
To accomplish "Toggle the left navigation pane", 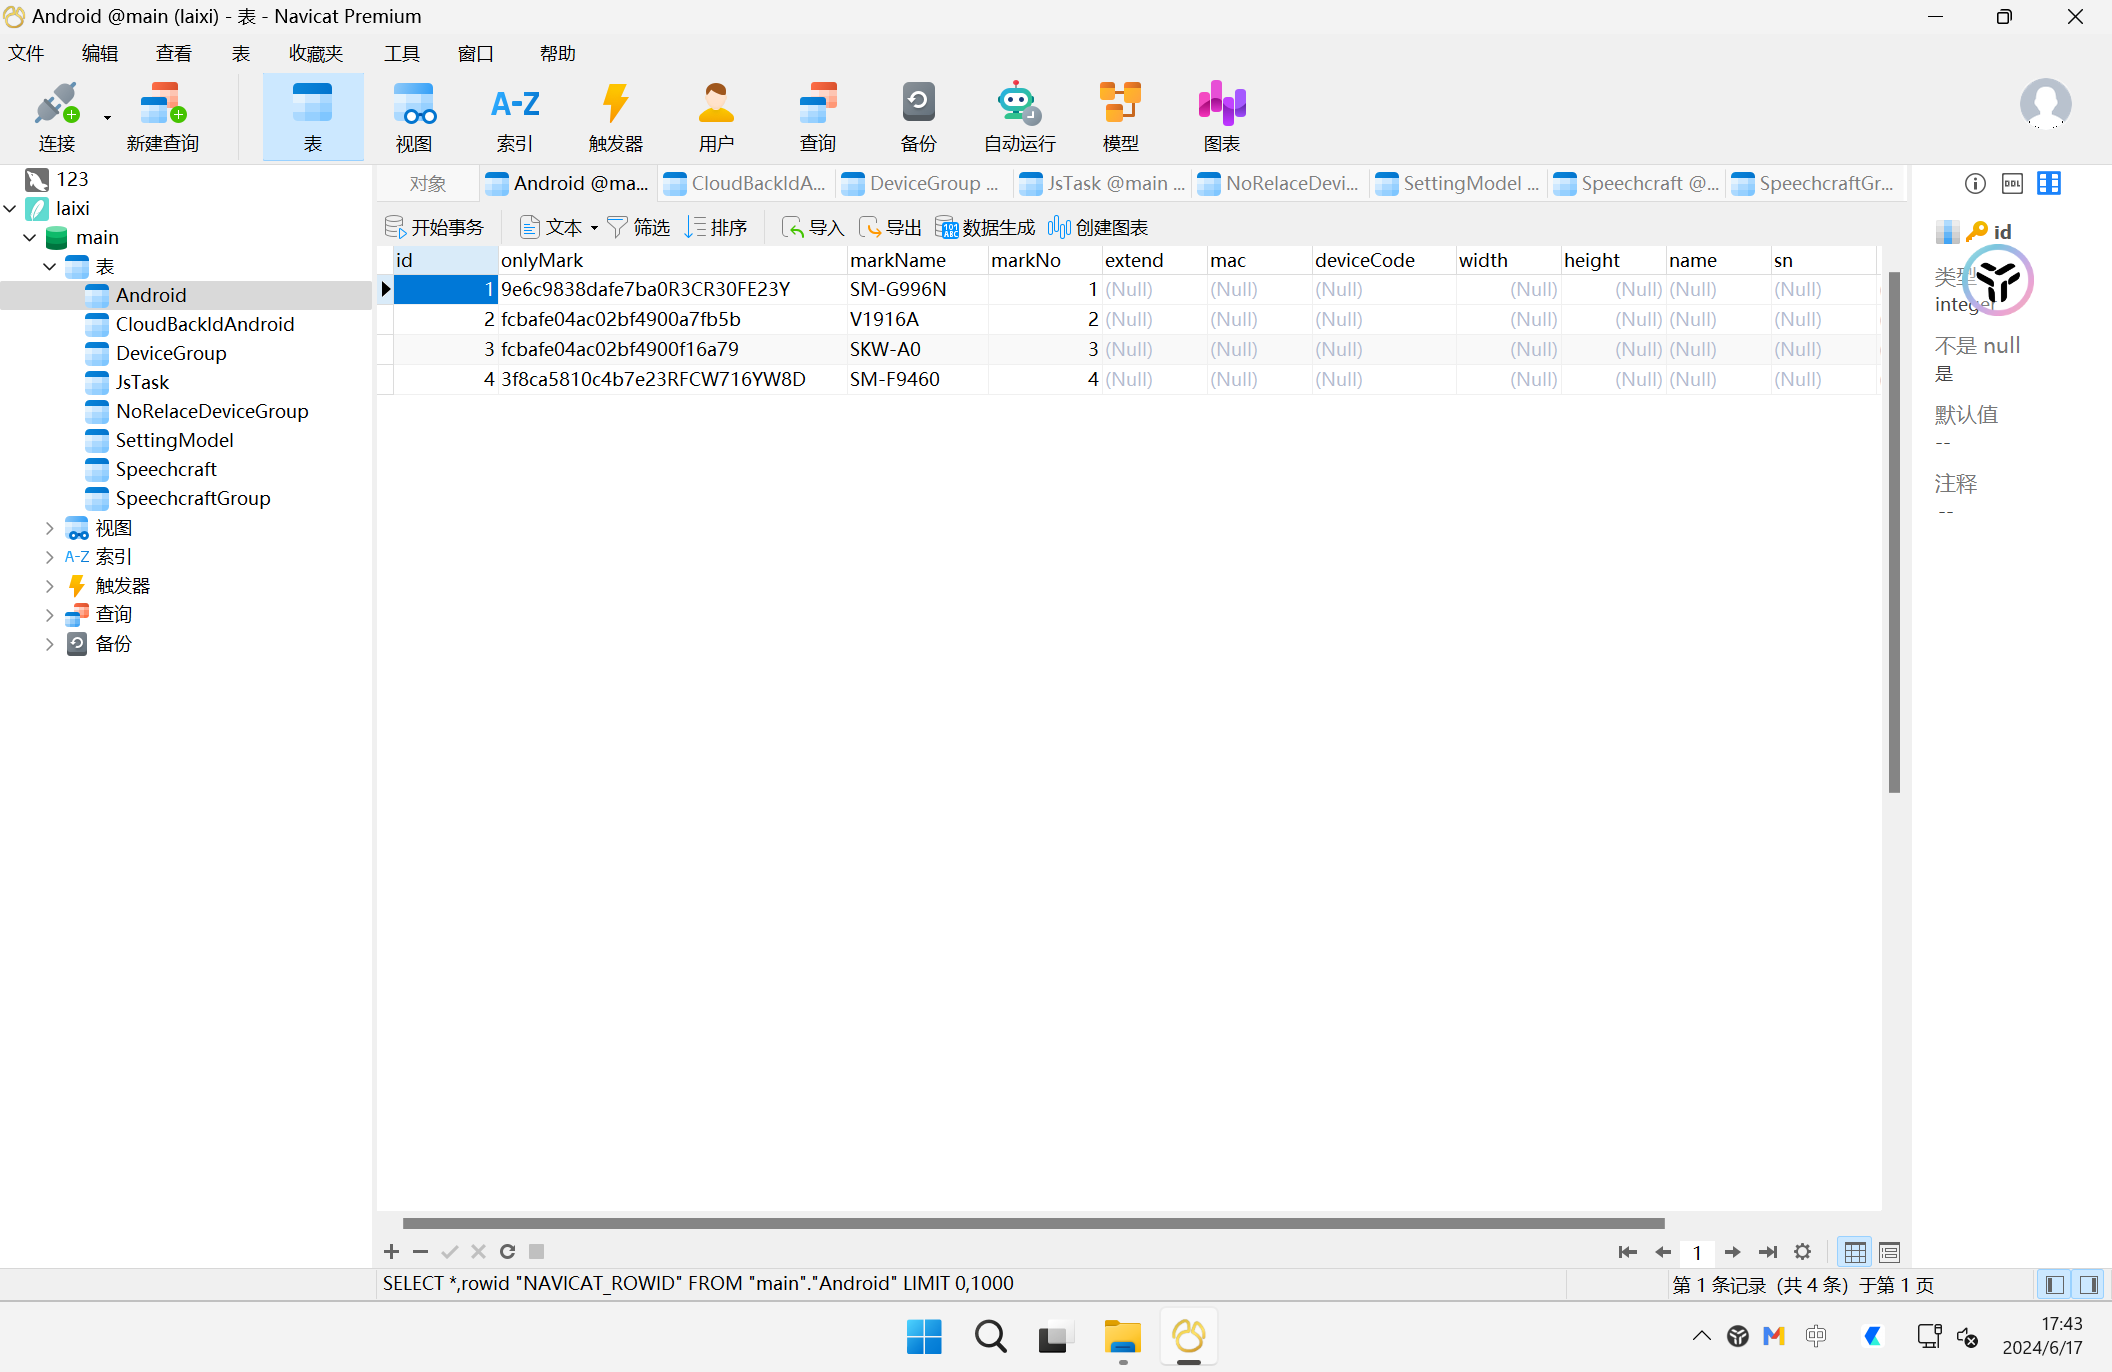I will point(2055,1285).
